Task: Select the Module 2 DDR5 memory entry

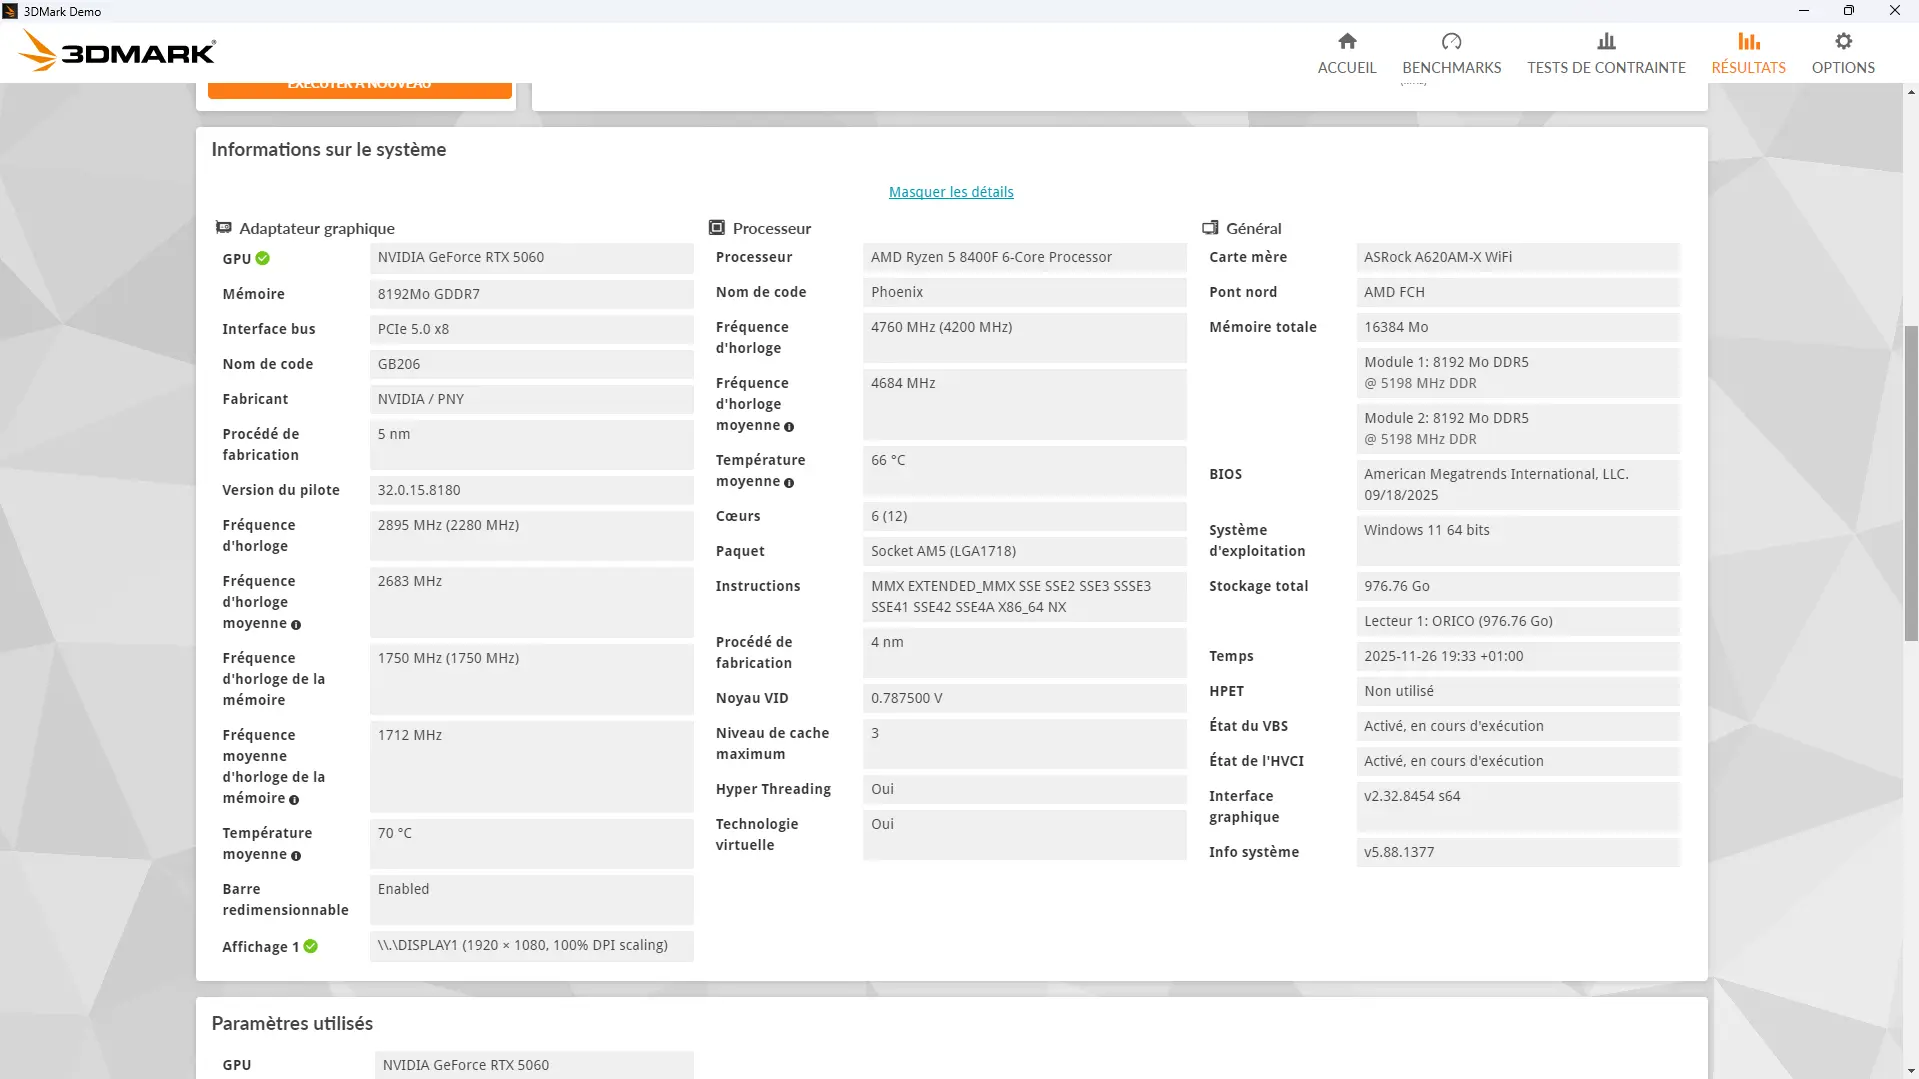Action: click(1518, 429)
